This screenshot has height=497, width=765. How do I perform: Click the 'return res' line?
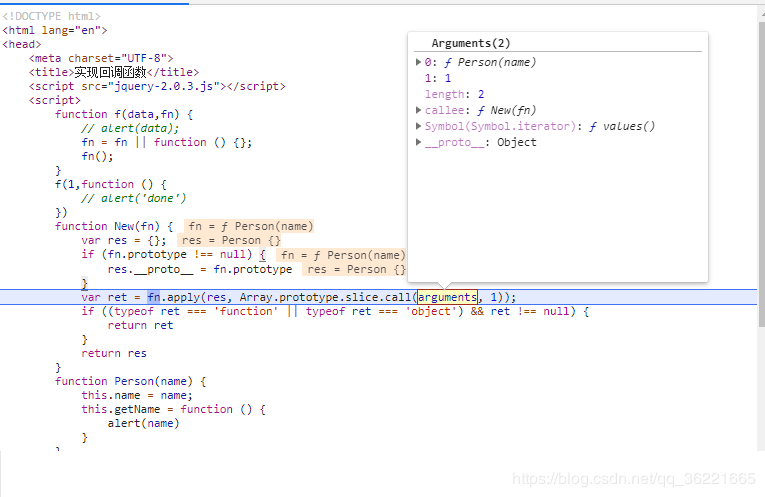click(x=114, y=353)
